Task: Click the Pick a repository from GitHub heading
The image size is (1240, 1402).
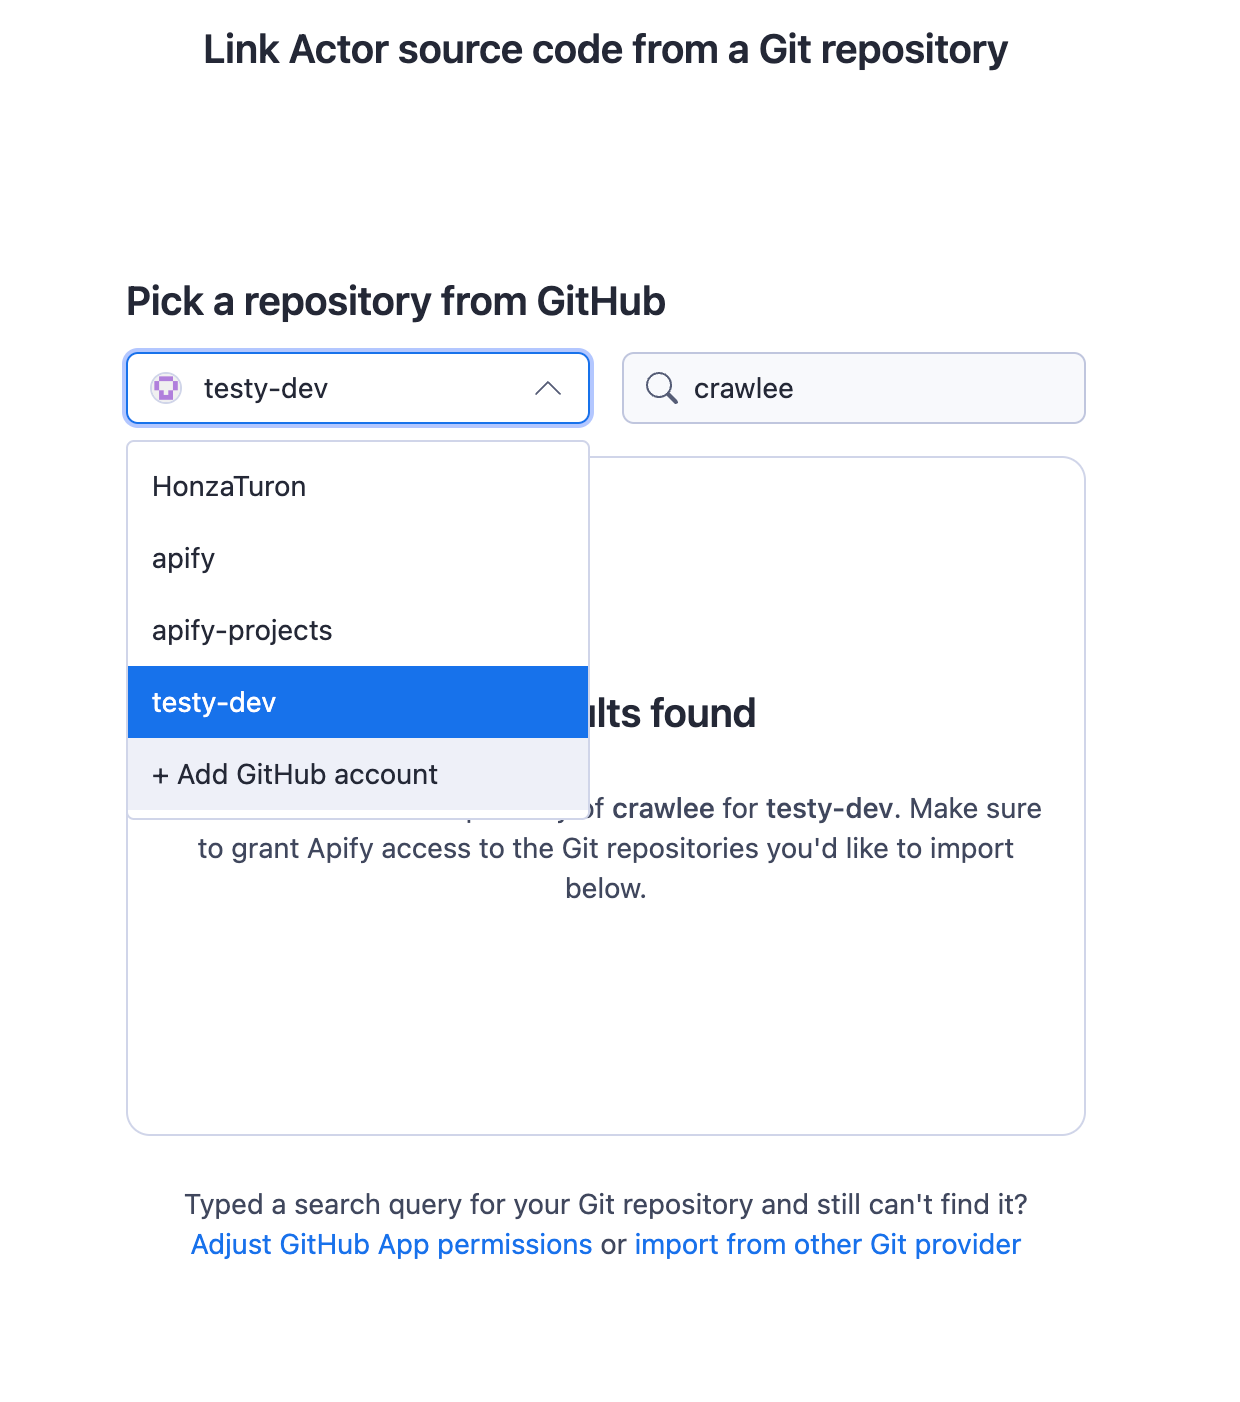Action: 395,300
